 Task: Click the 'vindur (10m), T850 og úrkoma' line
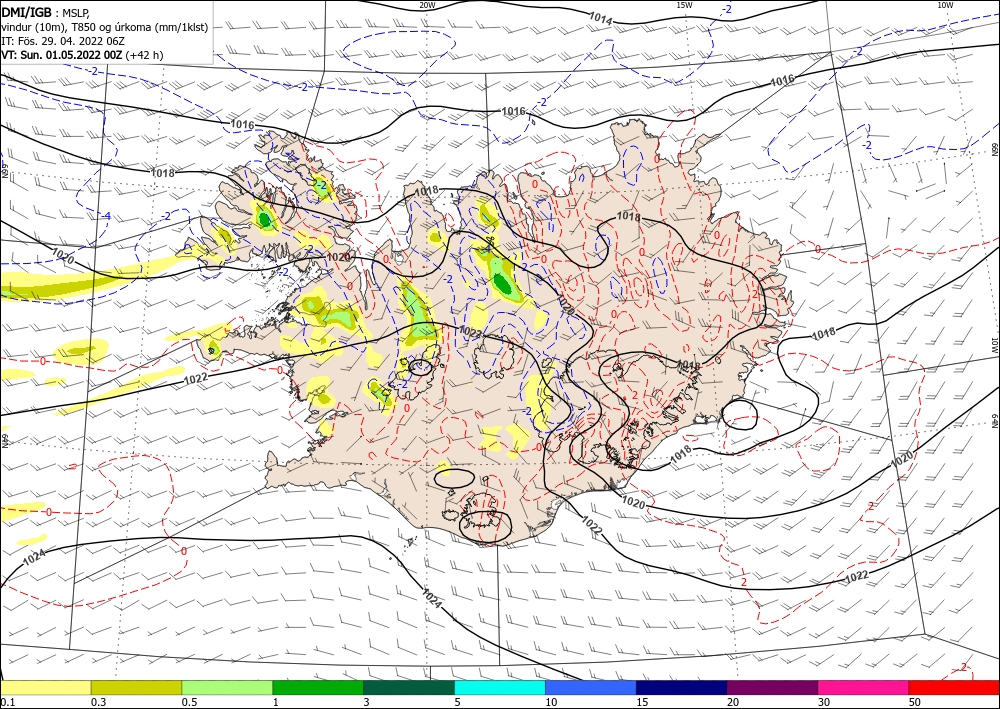point(104,27)
